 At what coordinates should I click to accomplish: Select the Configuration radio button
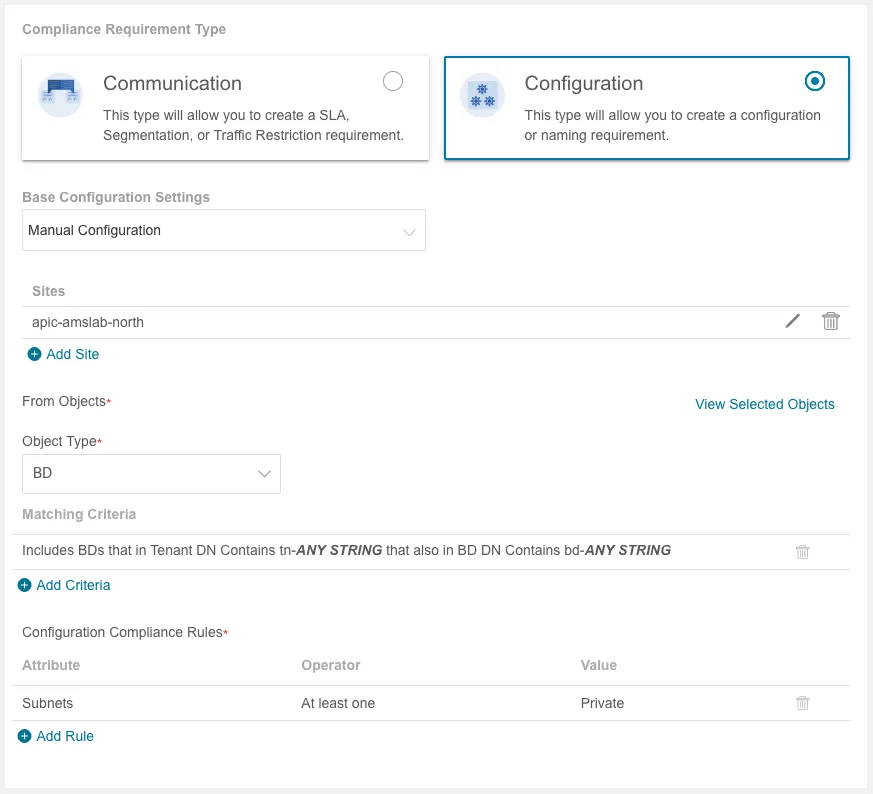814,81
